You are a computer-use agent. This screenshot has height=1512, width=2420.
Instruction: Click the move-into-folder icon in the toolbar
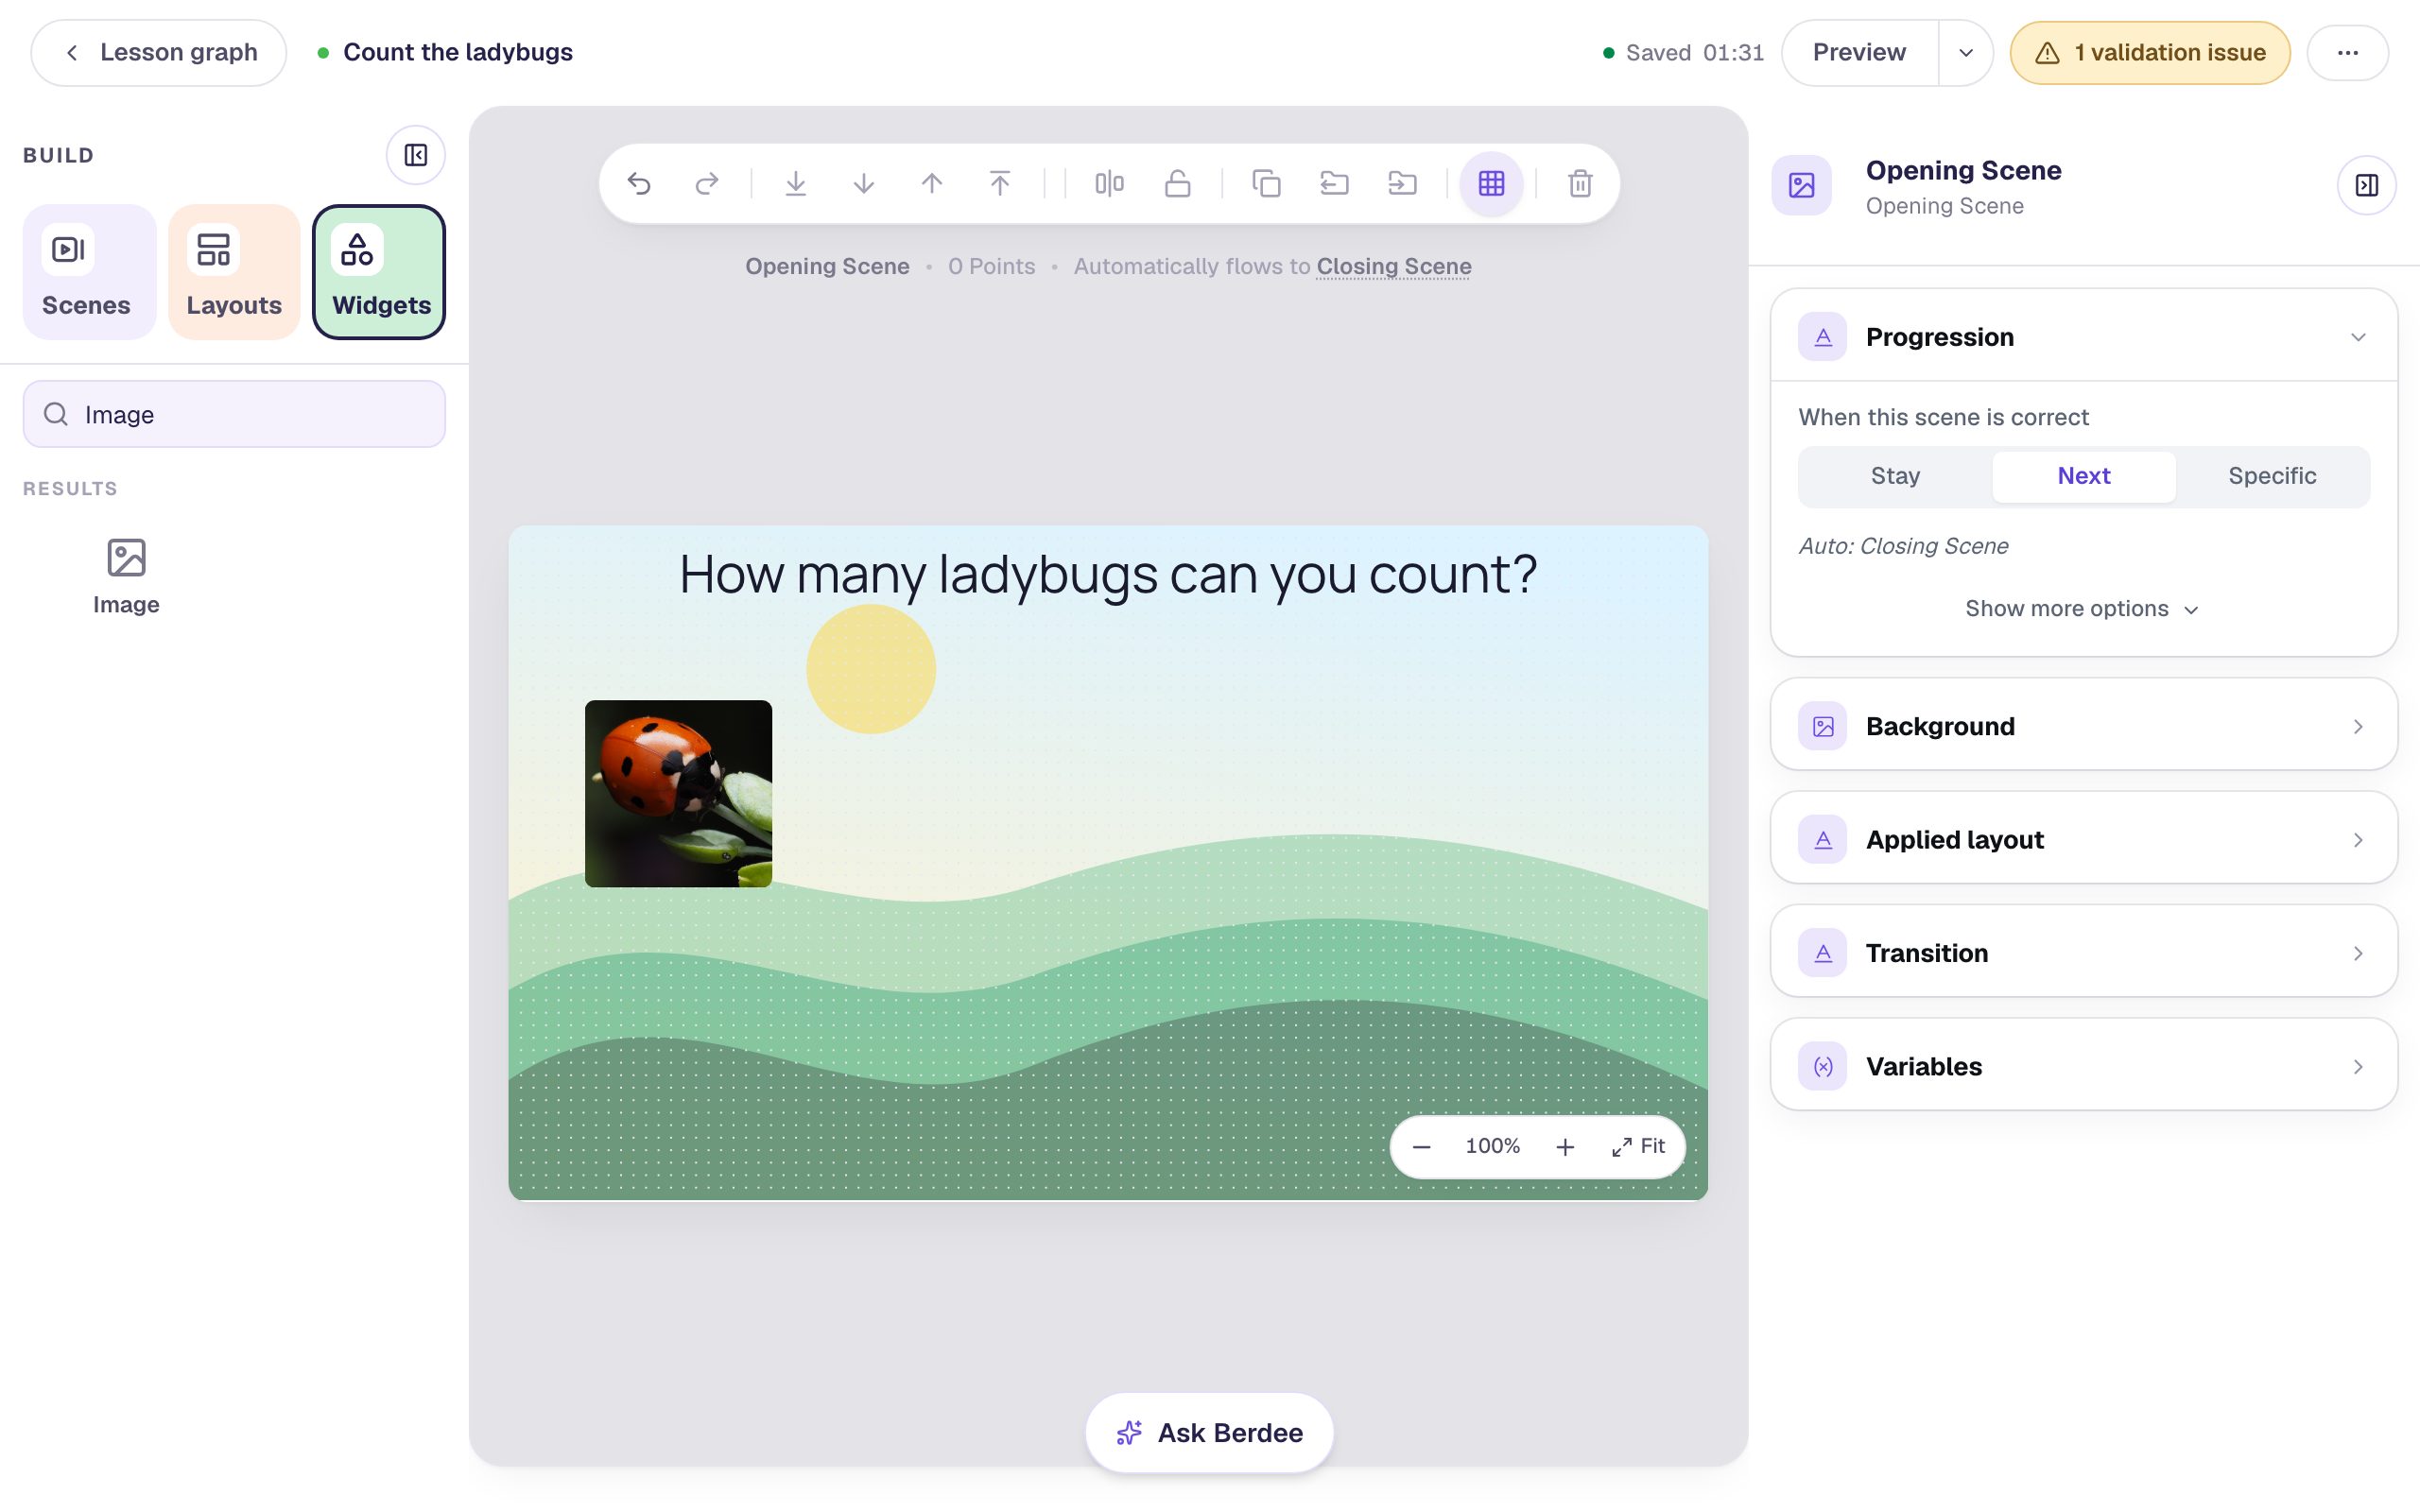coord(1402,183)
